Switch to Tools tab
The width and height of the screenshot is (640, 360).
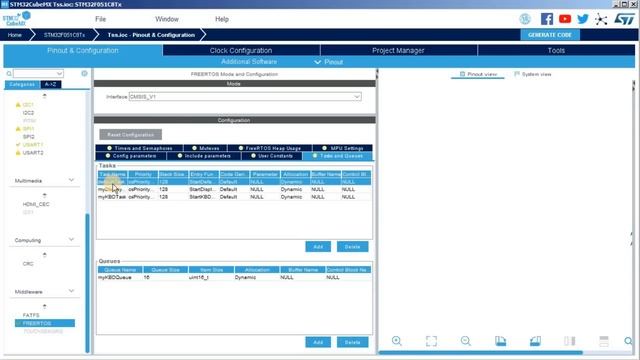pos(556,50)
